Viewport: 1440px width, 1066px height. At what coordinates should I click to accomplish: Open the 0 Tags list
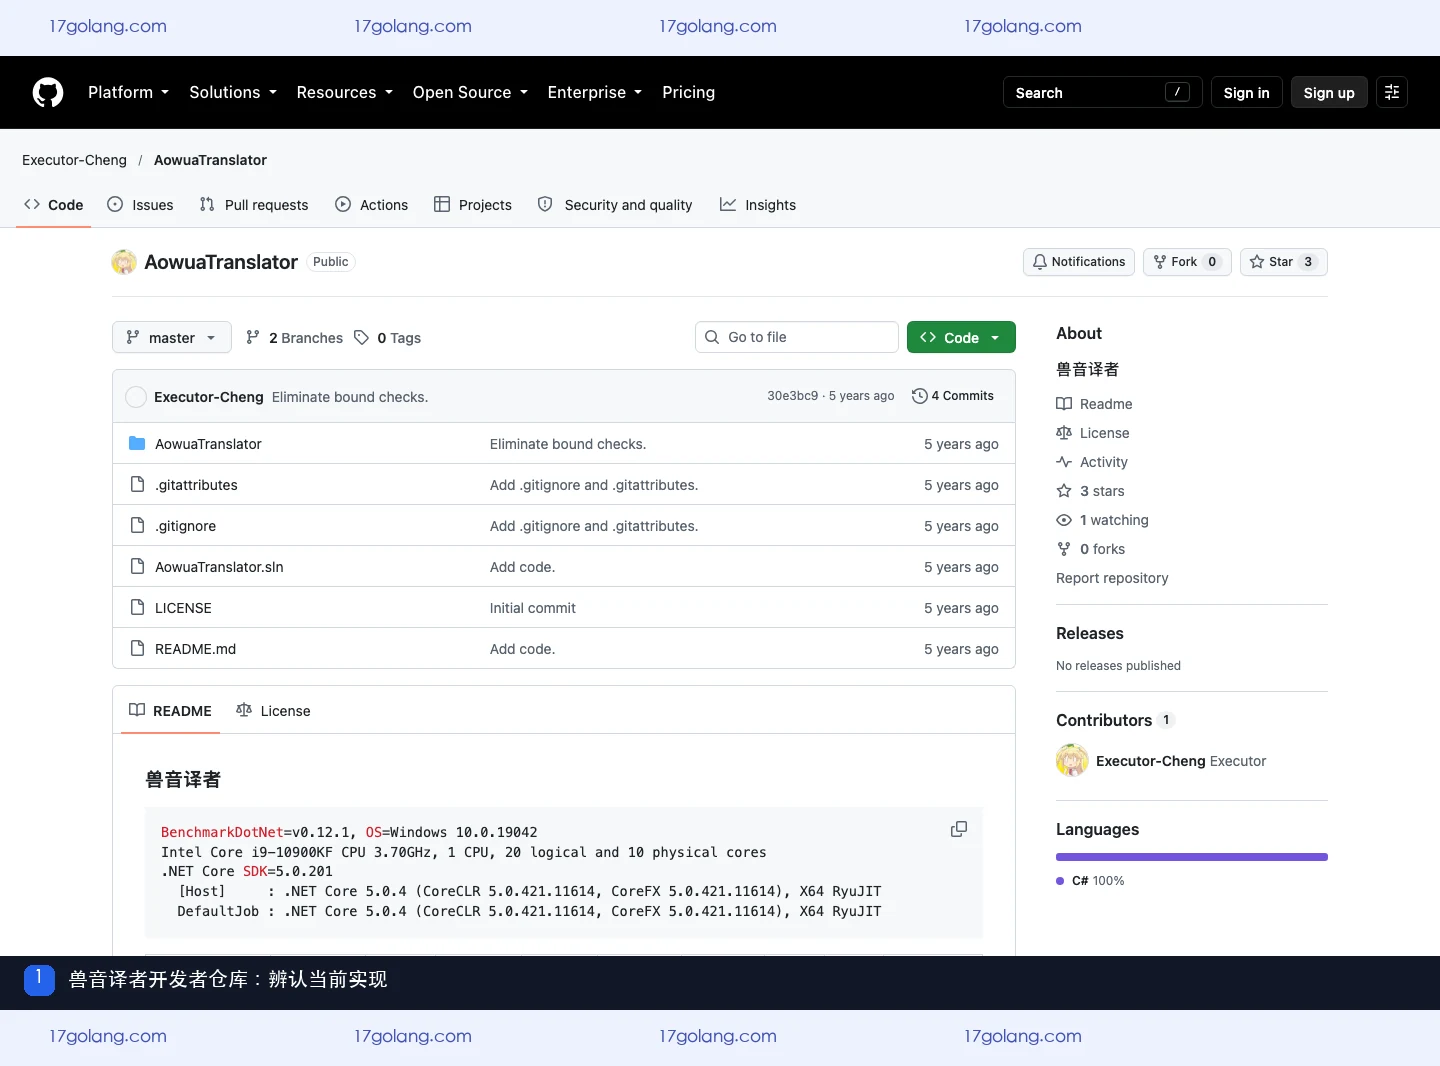[387, 338]
